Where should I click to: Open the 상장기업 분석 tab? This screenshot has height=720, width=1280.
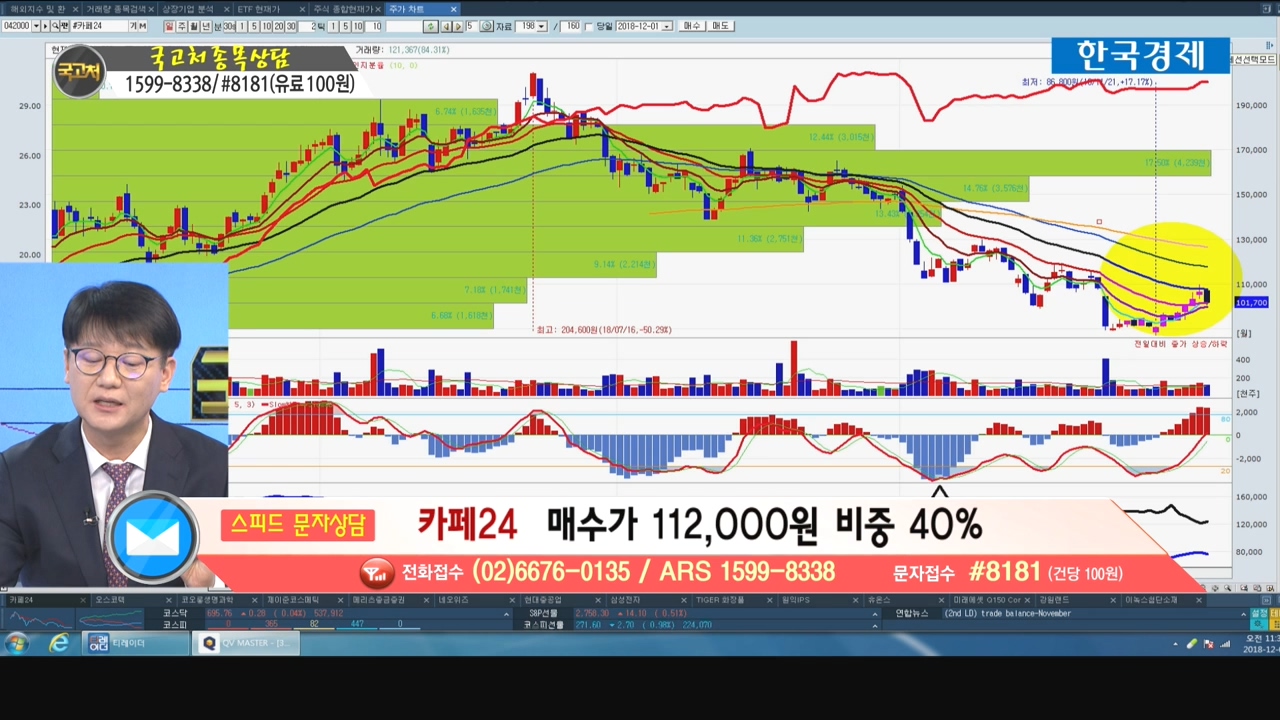(x=189, y=9)
